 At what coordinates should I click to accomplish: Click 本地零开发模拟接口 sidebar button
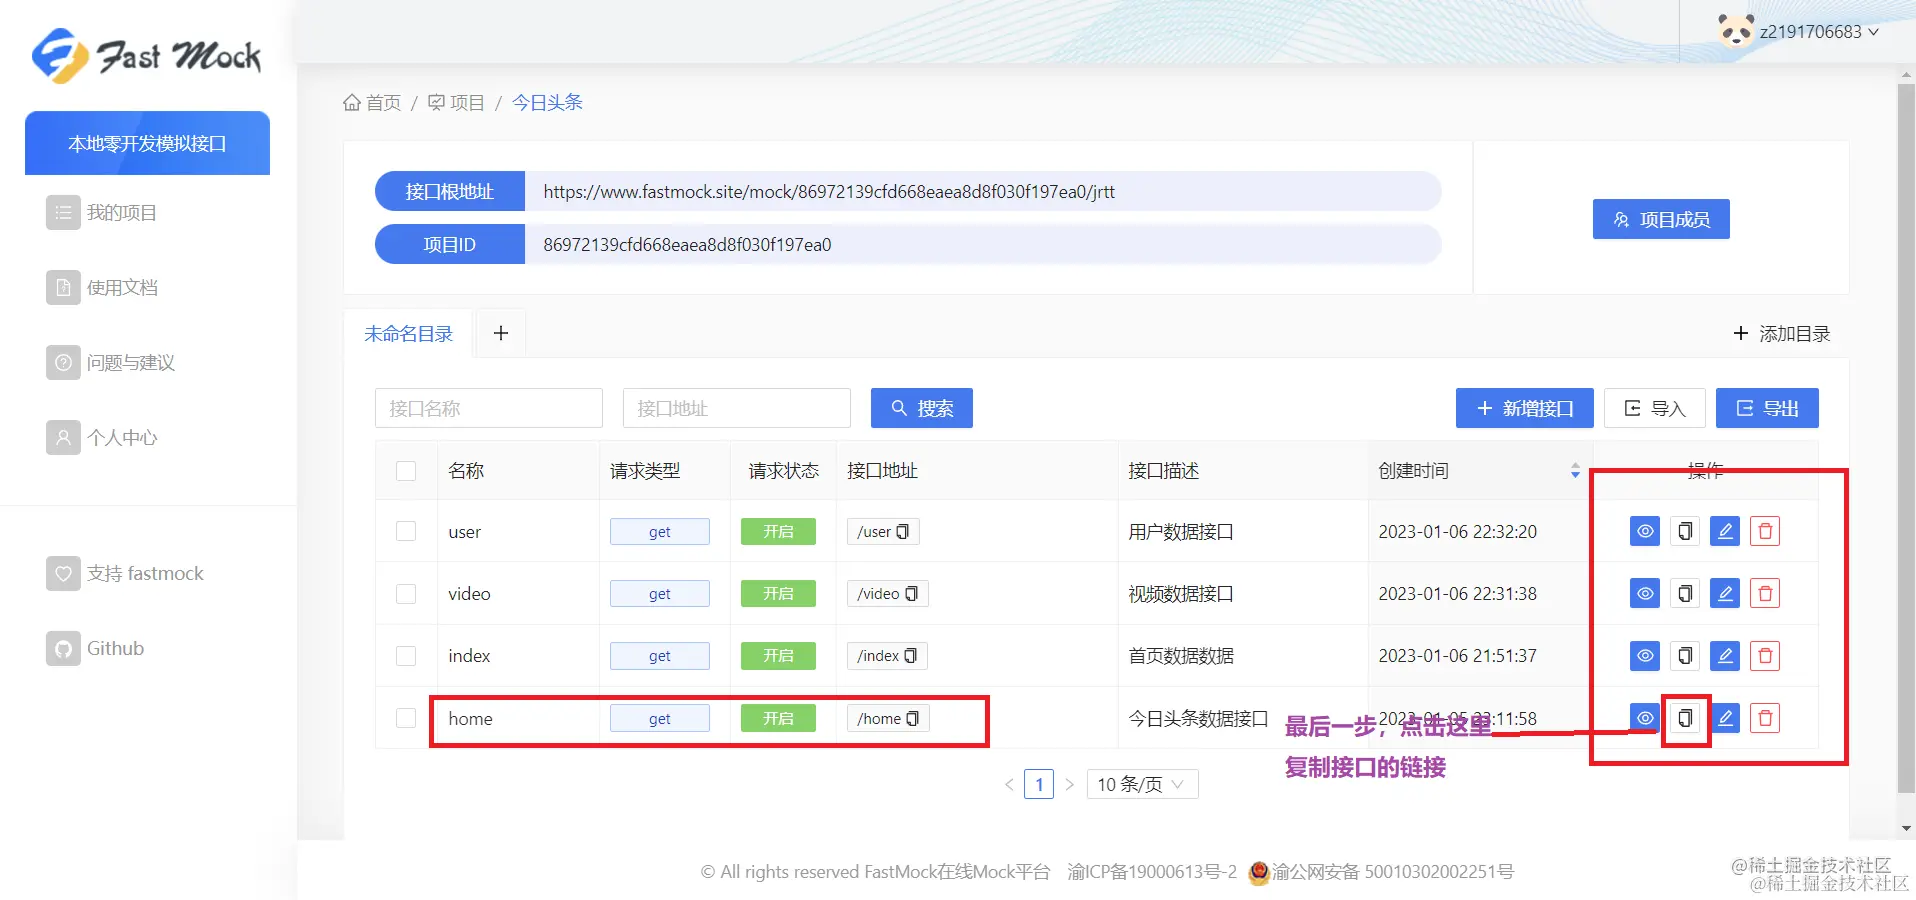tap(147, 143)
